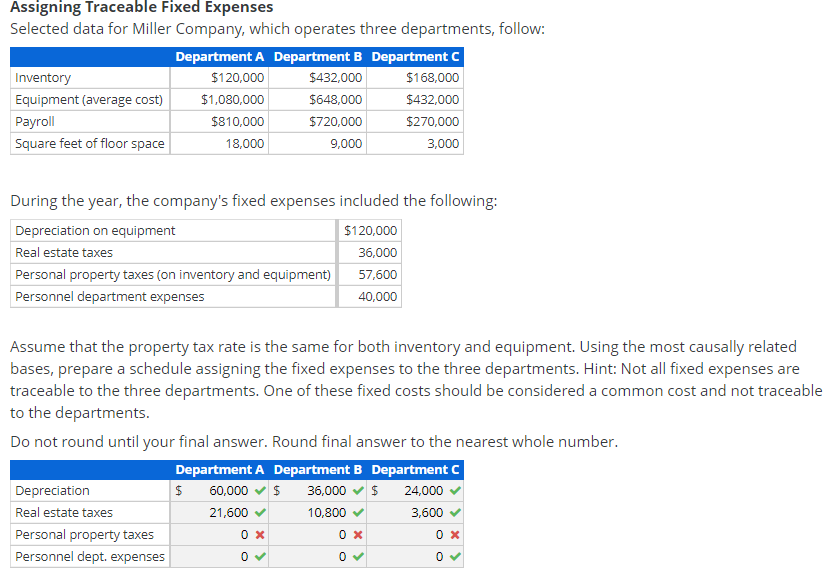Click the Square feet of floor space row label

tap(89, 143)
